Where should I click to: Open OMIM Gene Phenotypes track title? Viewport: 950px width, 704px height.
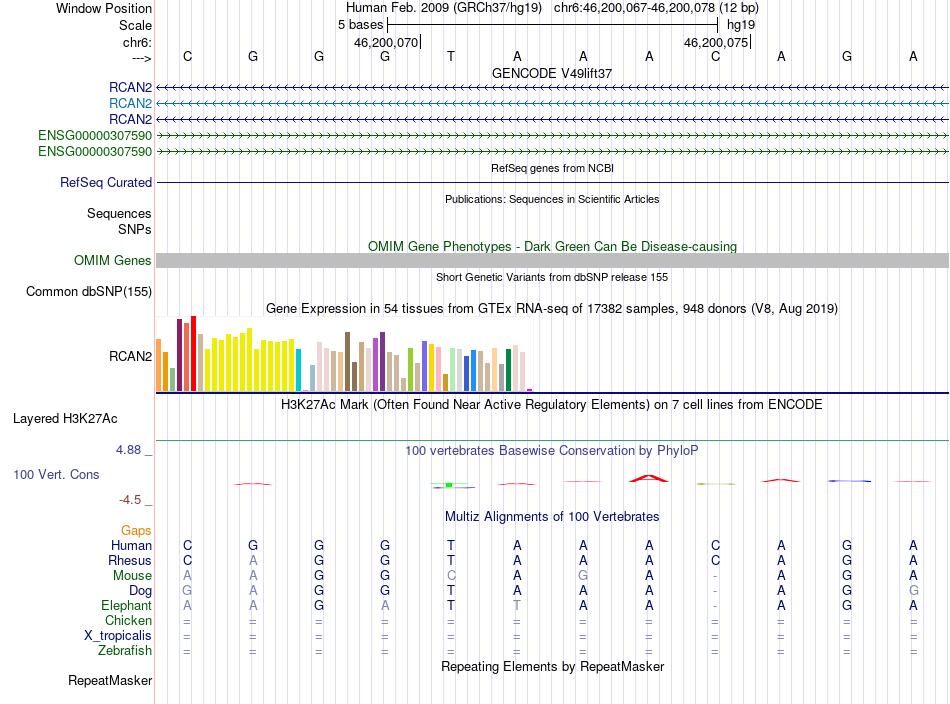(552, 247)
